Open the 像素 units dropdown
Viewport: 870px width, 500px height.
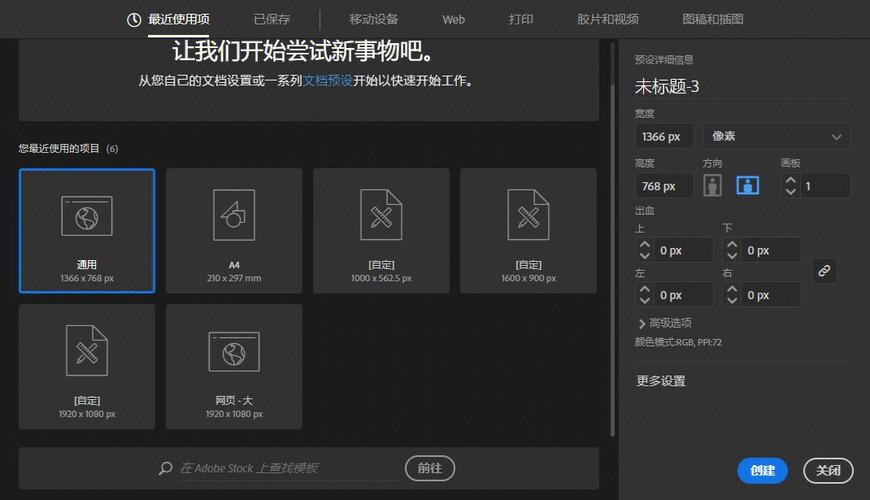[x=776, y=137]
